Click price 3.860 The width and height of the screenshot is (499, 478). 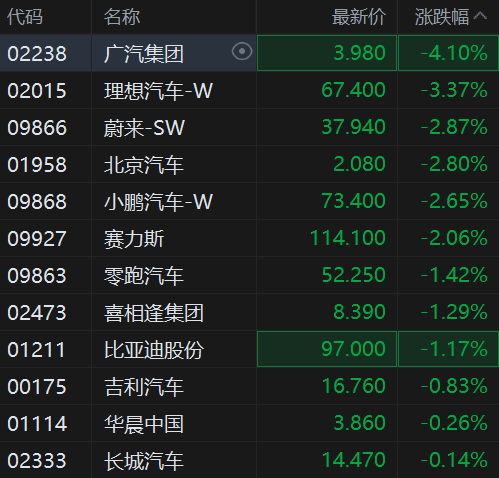pyautogui.click(x=360, y=423)
